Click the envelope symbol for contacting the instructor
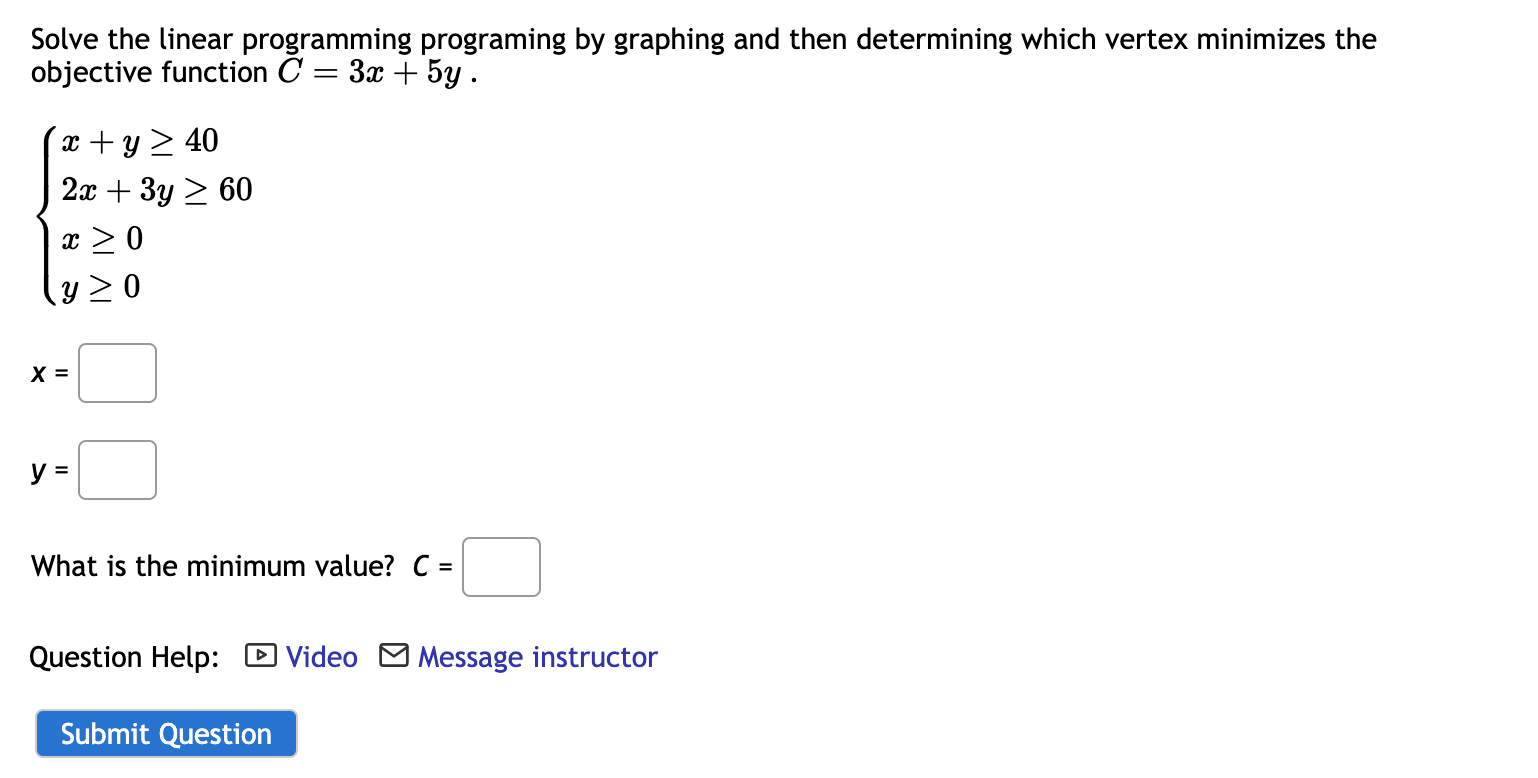1538x778 pixels. [x=394, y=656]
